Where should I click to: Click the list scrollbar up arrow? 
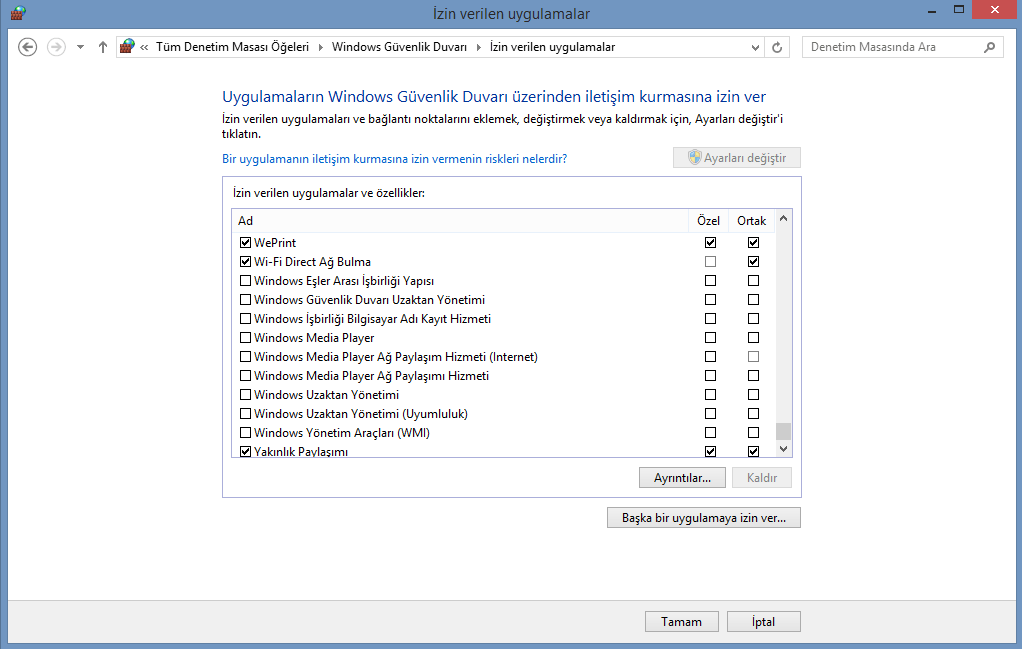click(x=783, y=219)
